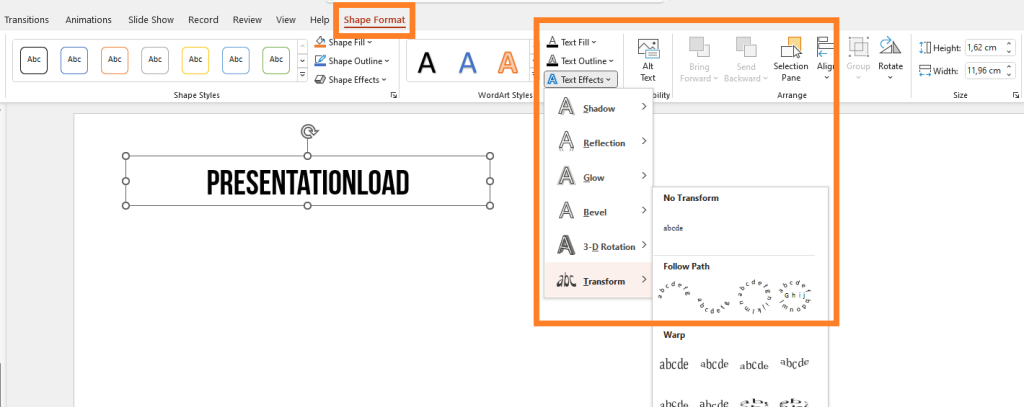1024x407 pixels.
Task: Select the green outlined Abc shape style
Action: (276, 60)
